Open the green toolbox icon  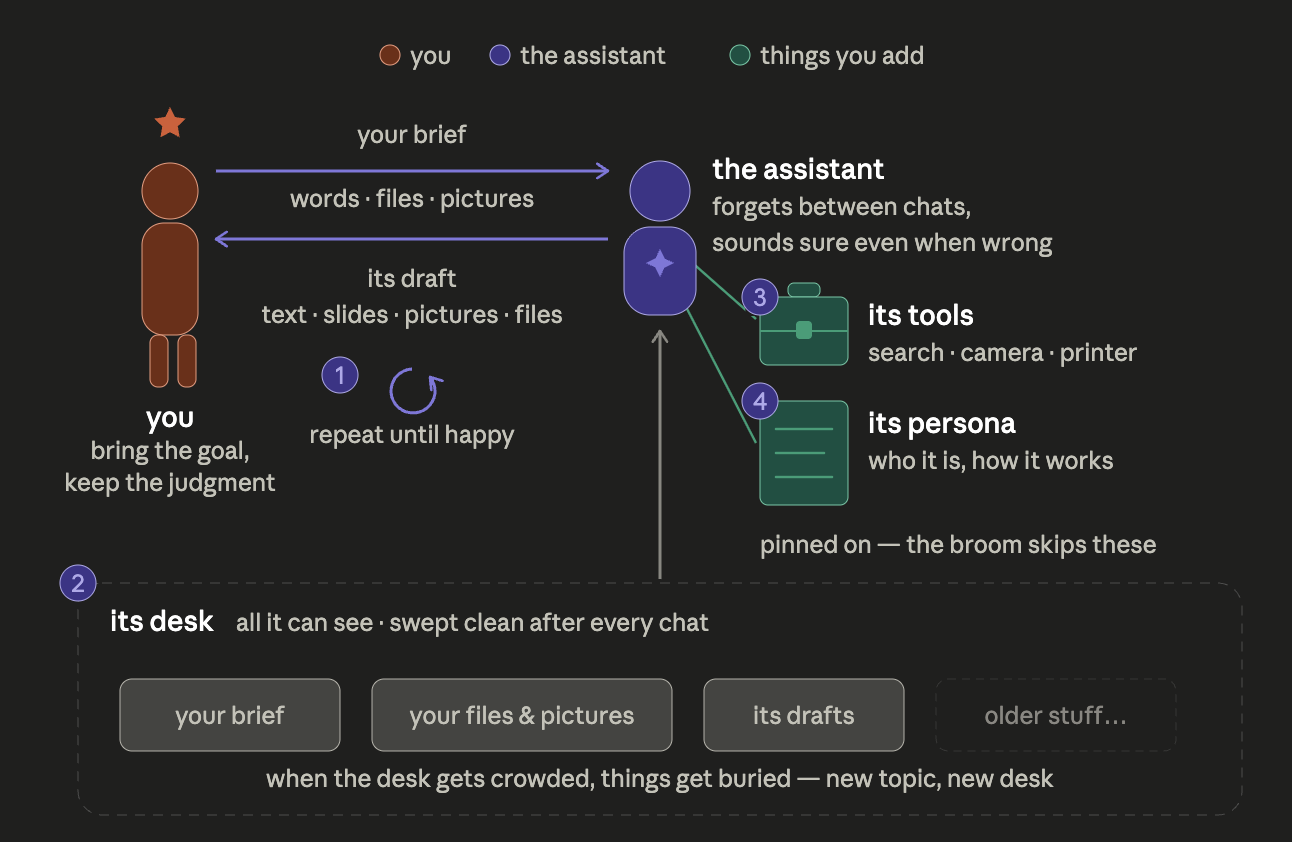tap(804, 325)
